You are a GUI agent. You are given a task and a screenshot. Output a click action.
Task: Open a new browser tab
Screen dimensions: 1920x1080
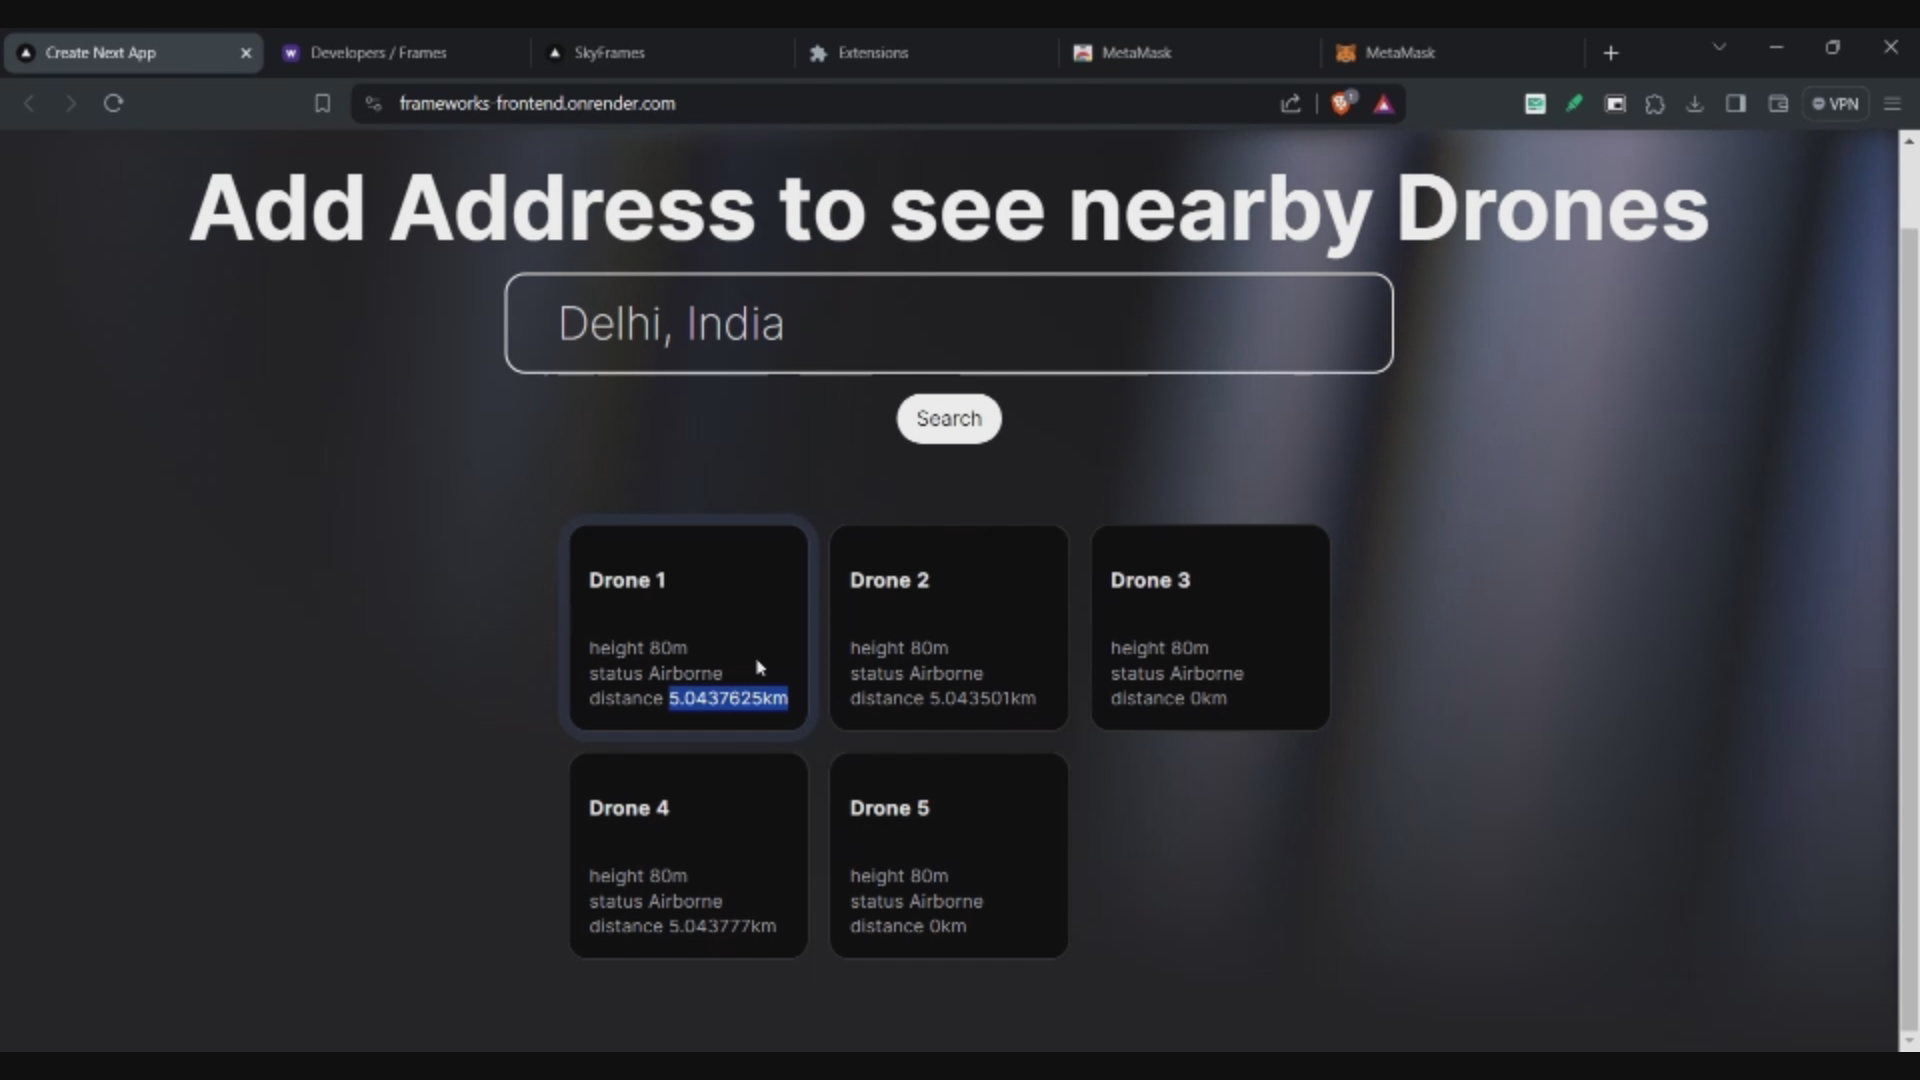pos(1611,53)
